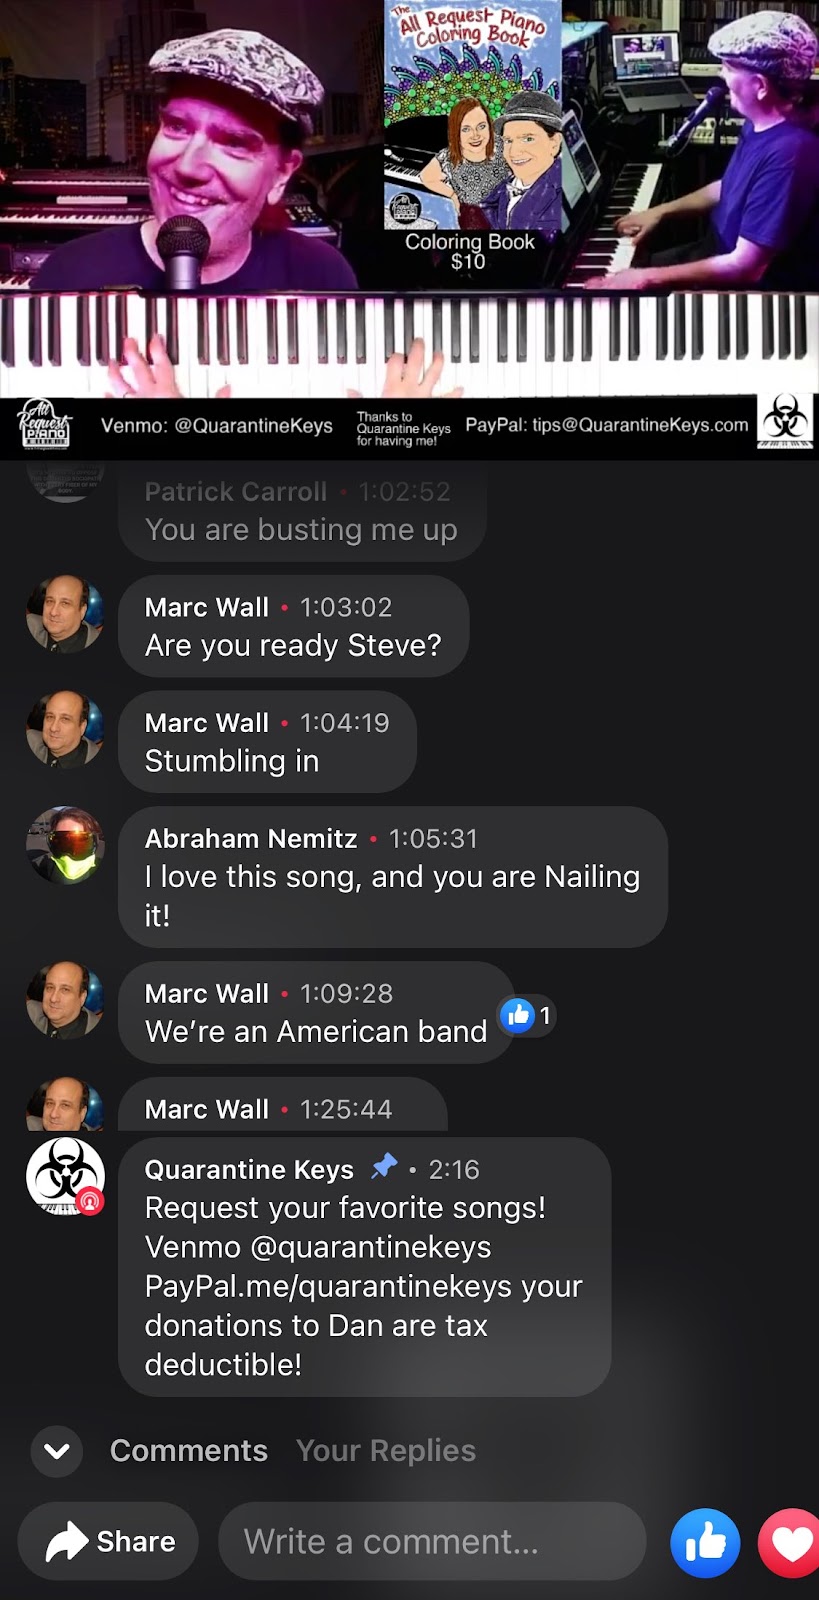Open Abraham Nemitz's profile name
The image size is (819, 1600).
point(251,838)
